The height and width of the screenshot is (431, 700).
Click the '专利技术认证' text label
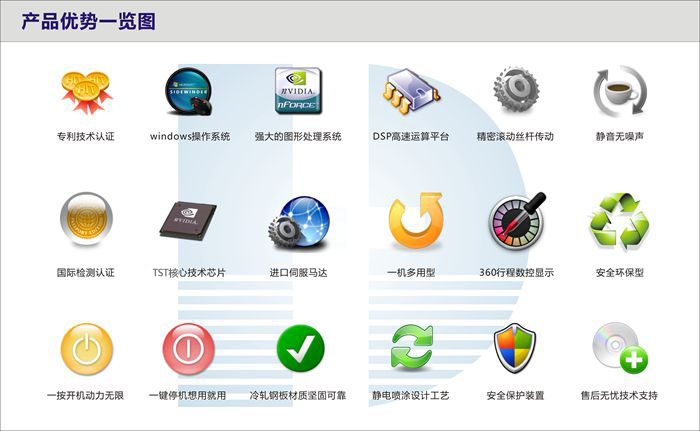point(86,136)
